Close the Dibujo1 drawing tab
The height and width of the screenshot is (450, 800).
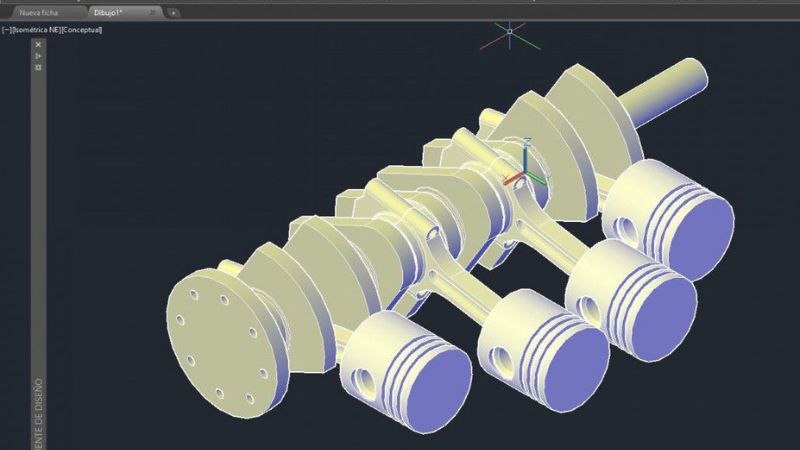coord(151,13)
